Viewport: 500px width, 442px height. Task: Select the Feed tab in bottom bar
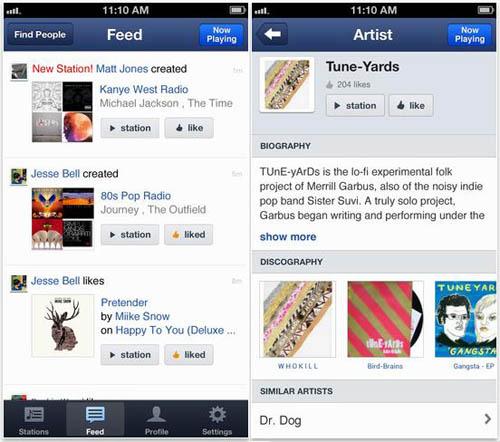pos(95,420)
